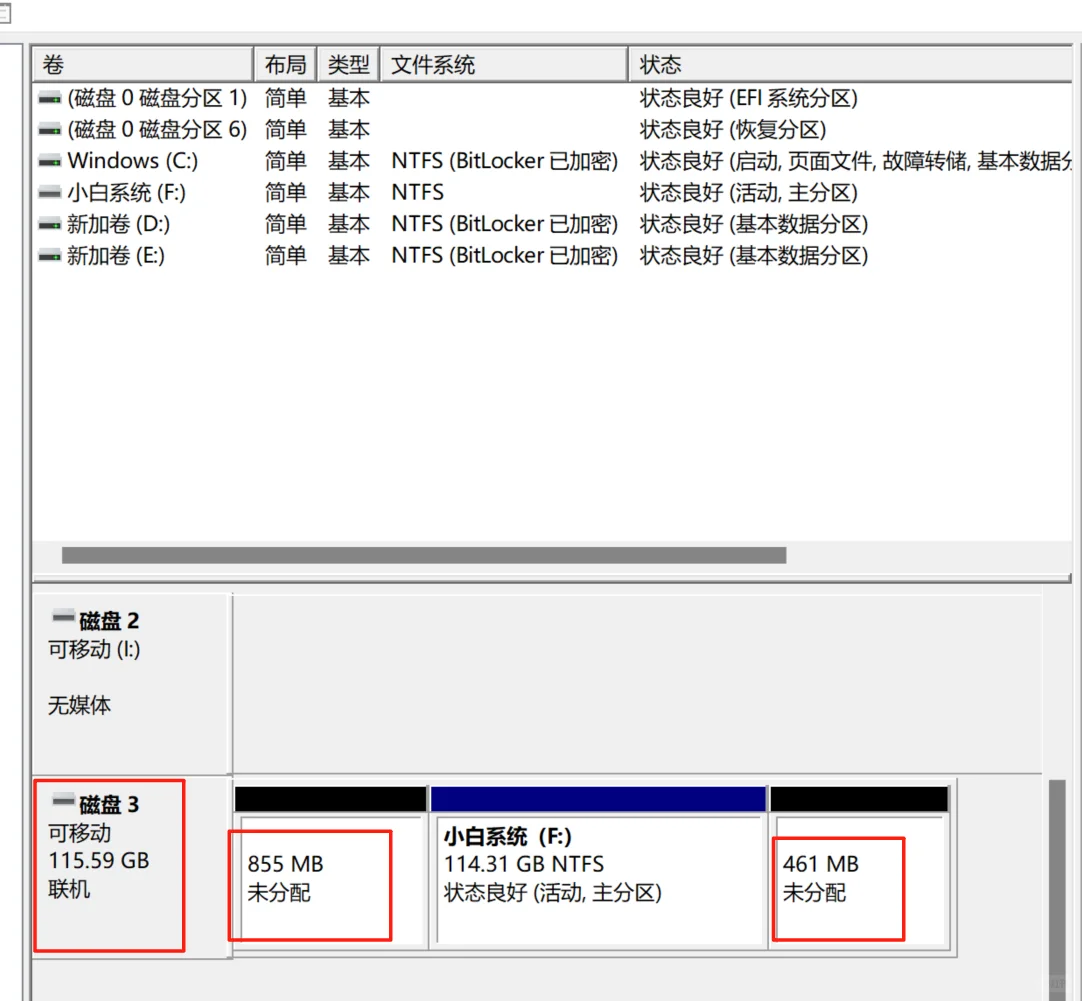The image size is (1082, 1001).
Task: Select the Windows (C:) volume name
Action: pyautogui.click(x=132, y=161)
